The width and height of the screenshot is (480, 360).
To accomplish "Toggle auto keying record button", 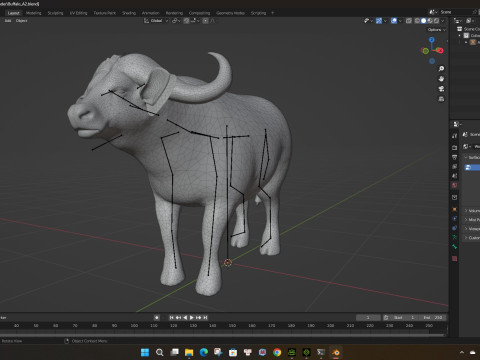I will [x=157, y=318].
